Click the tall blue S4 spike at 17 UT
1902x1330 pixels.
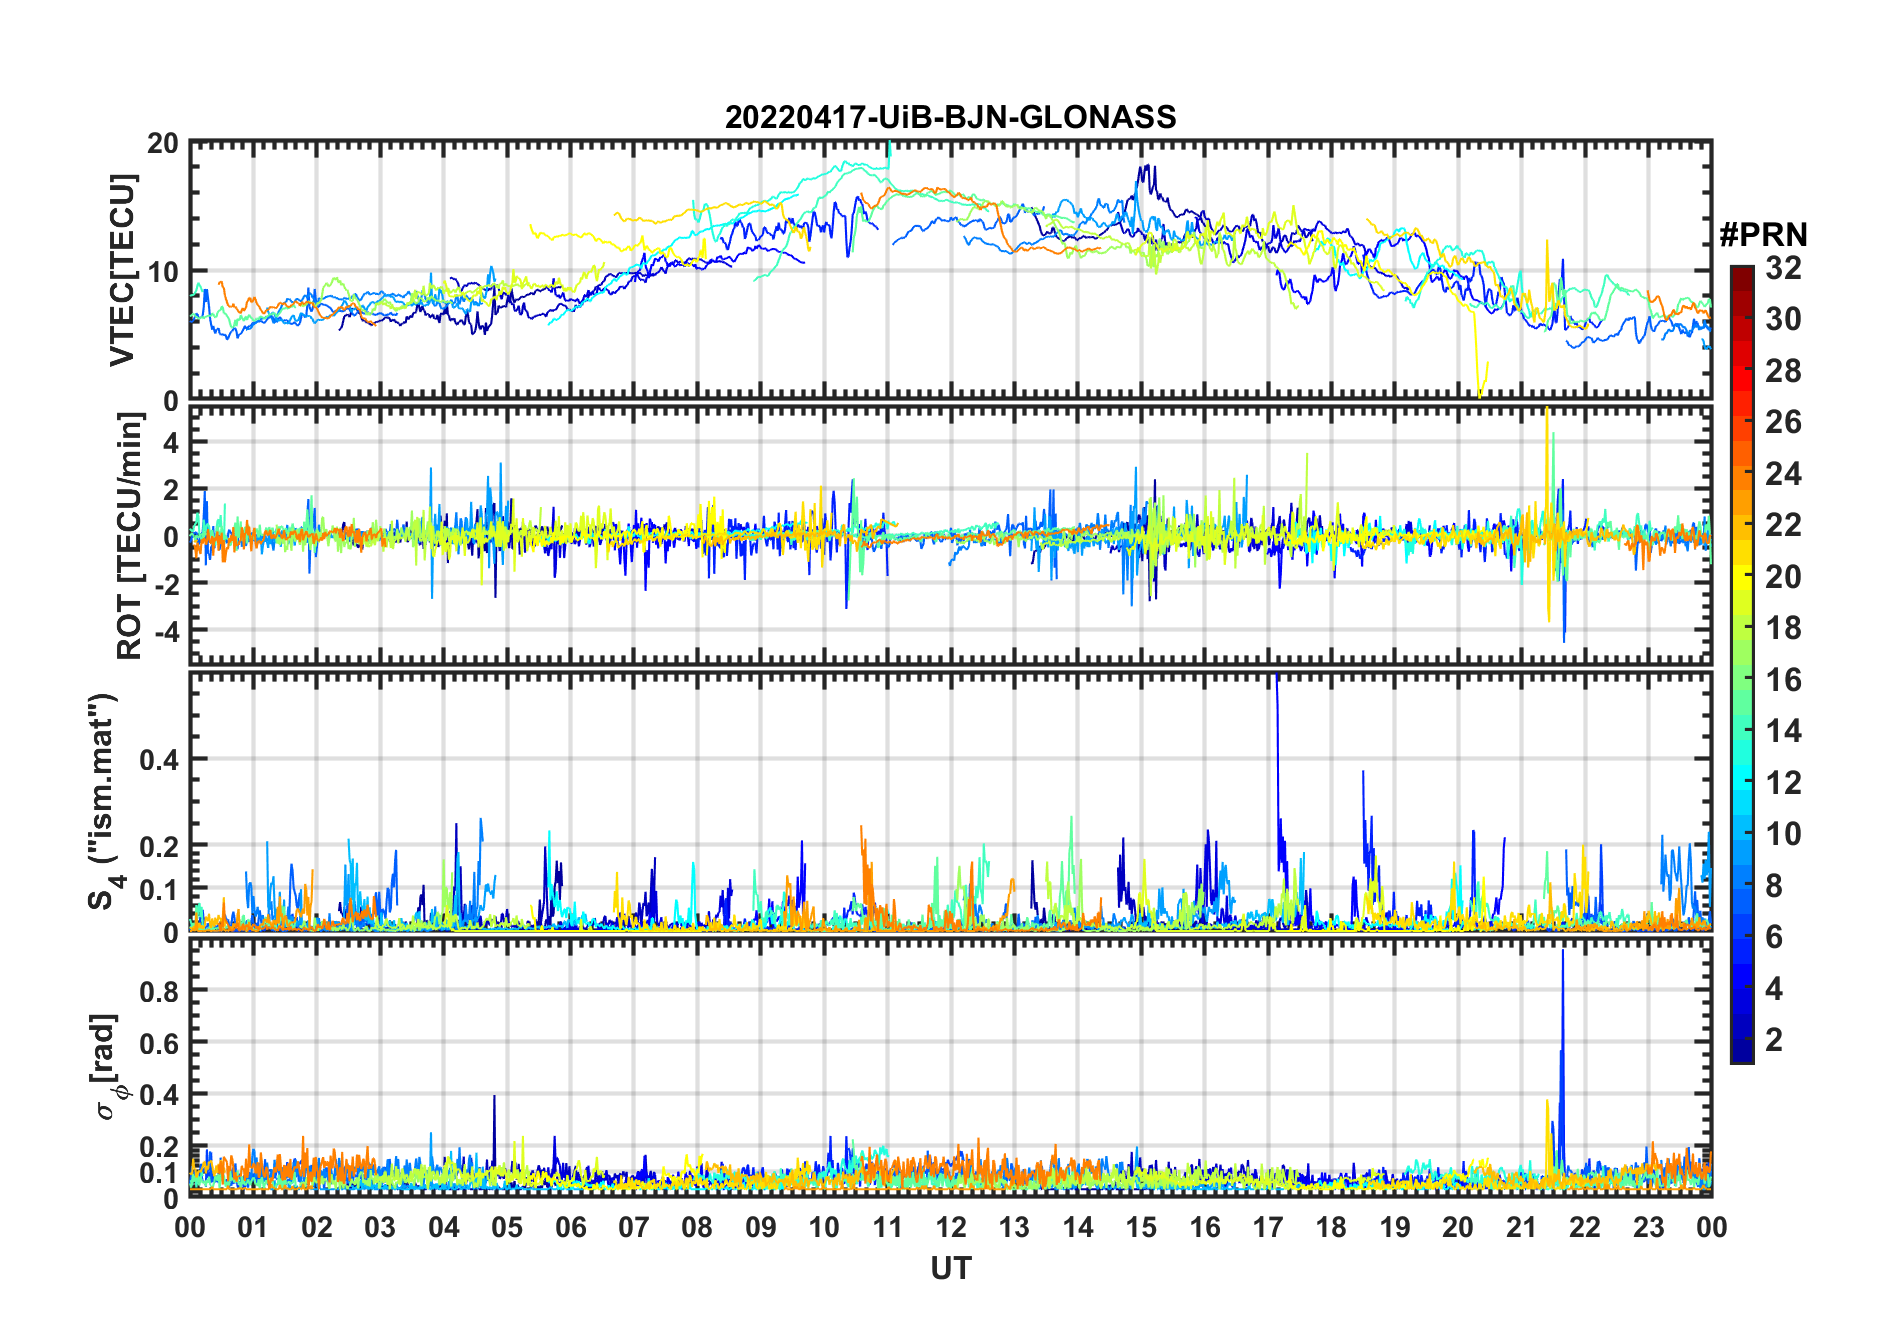(x=1277, y=720)
